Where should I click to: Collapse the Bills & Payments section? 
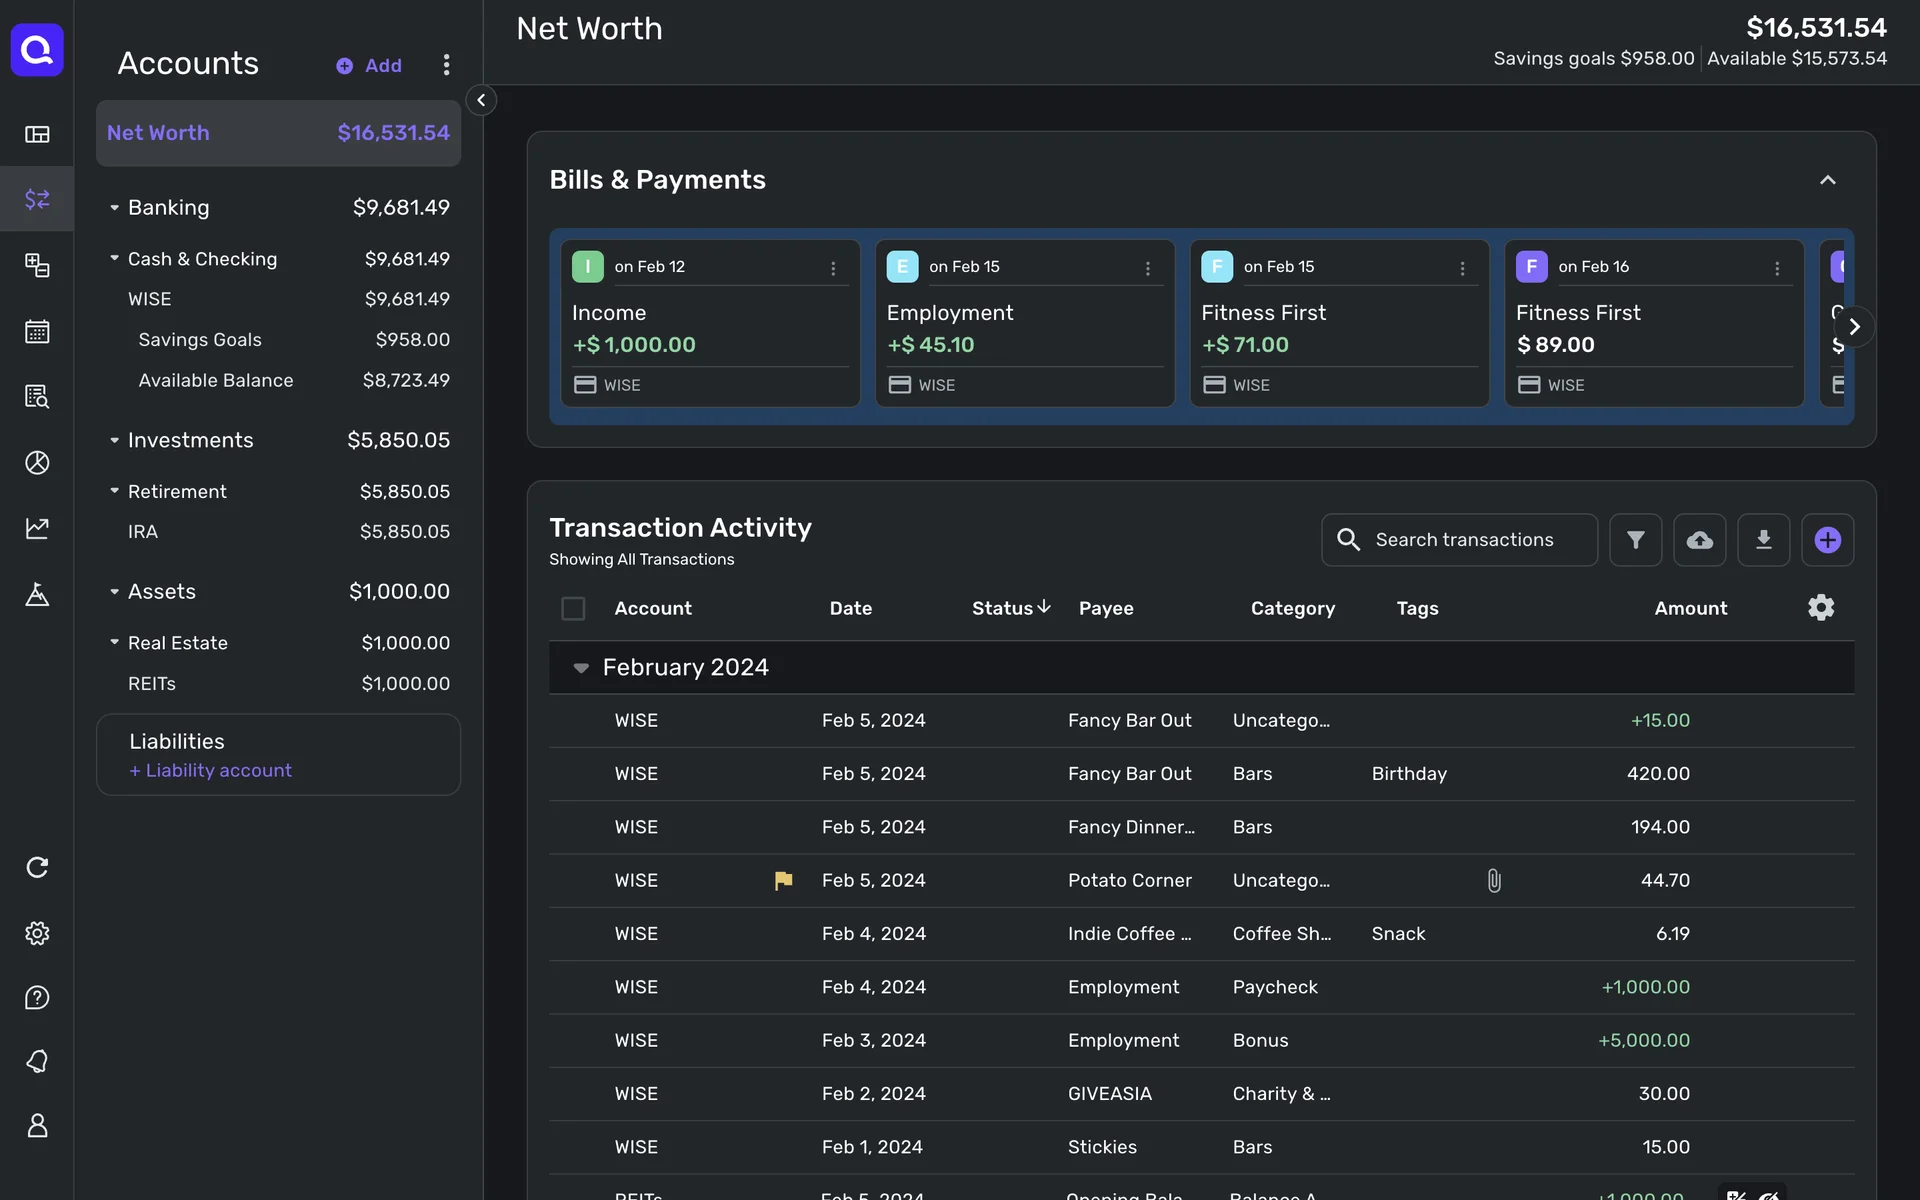click(x=1827, y=180)
